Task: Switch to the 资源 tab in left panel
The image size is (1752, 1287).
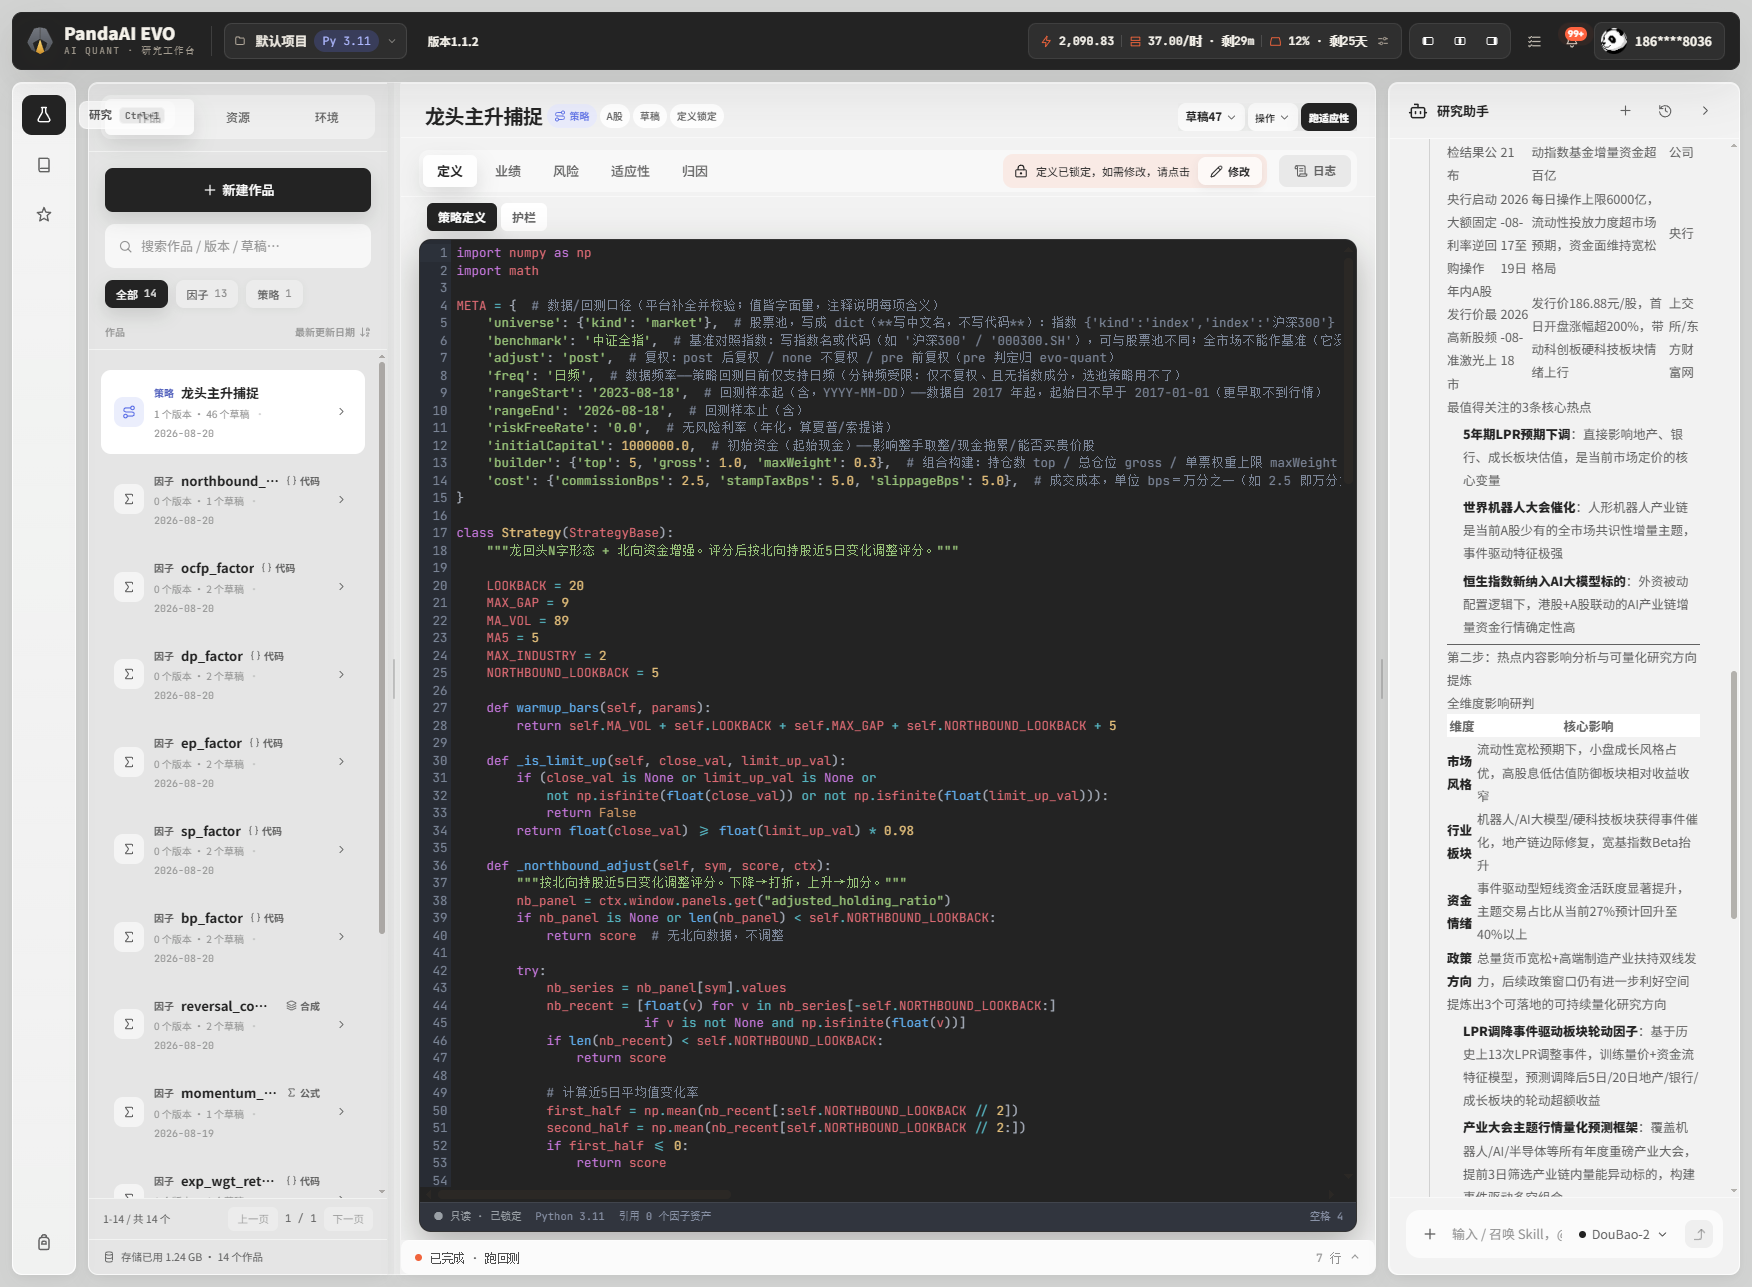Action: click(238, 117)
